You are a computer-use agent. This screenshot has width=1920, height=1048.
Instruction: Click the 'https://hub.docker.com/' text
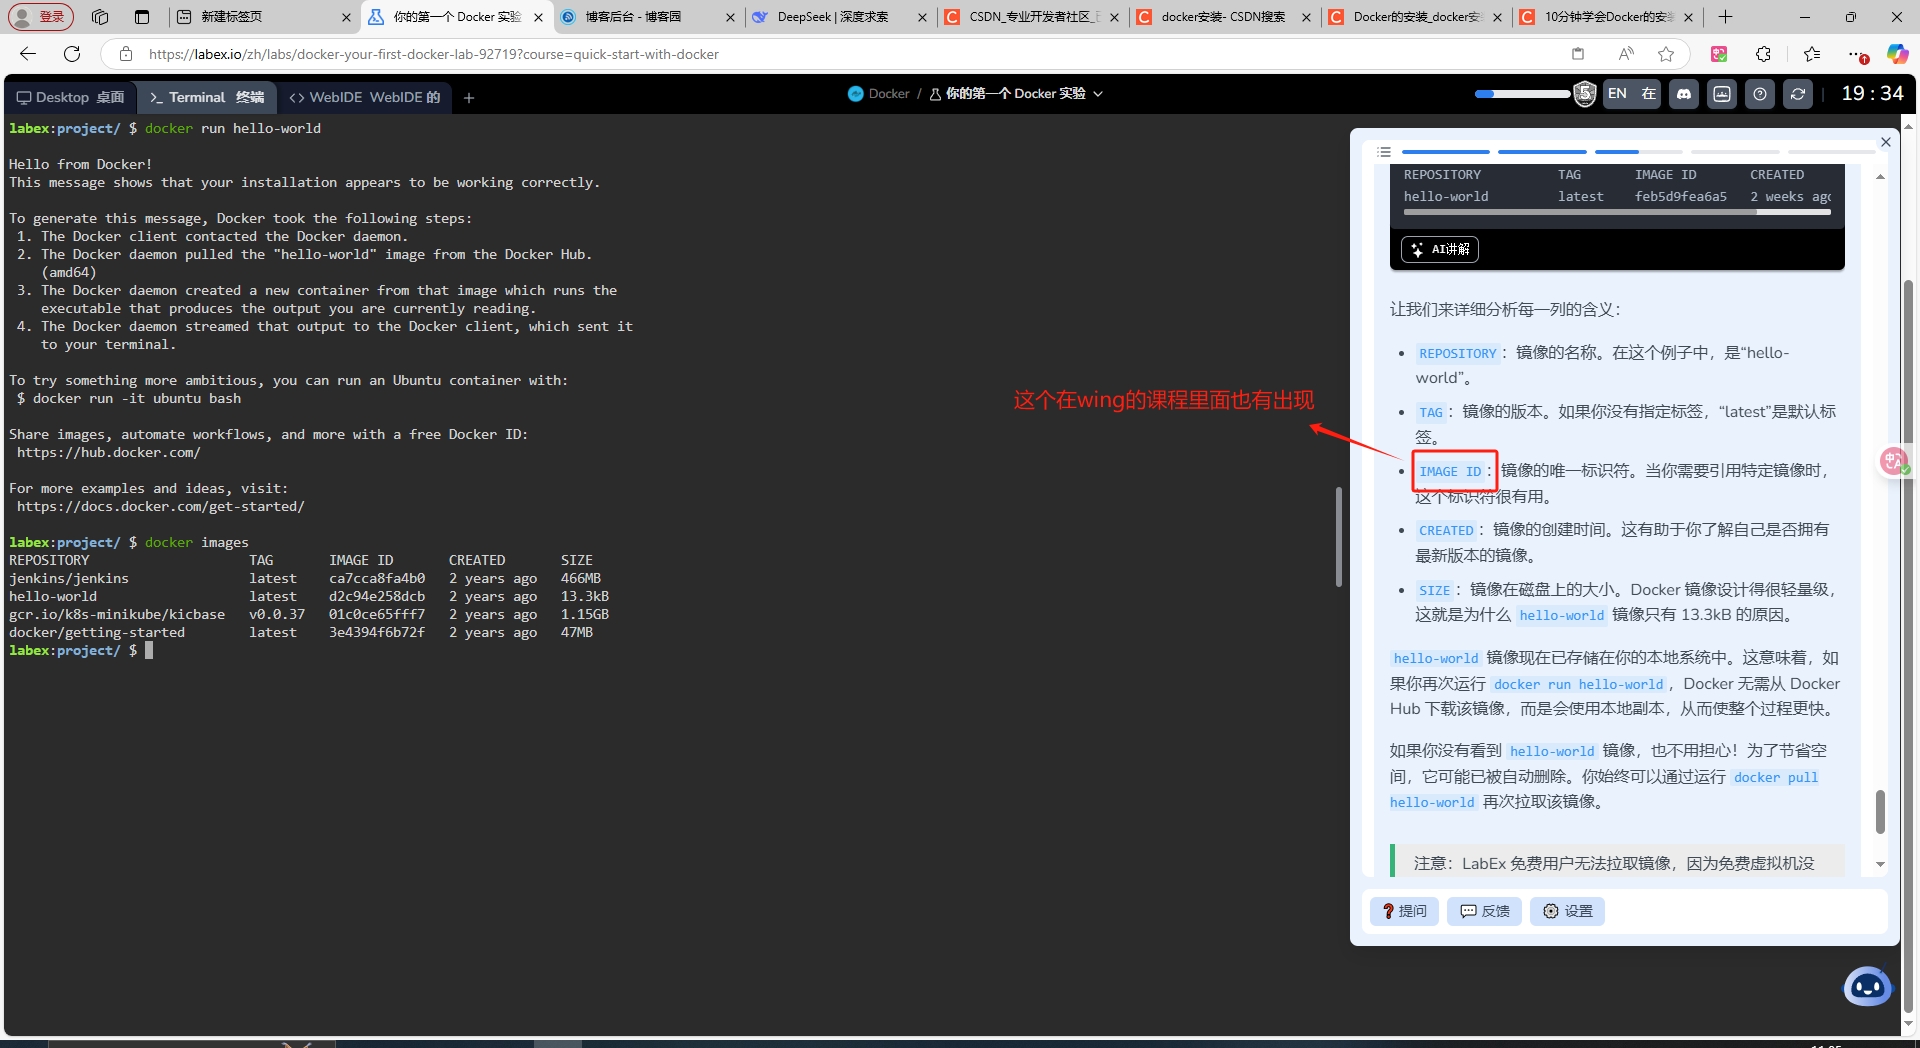pyautogui.click(x=109, y=453)
